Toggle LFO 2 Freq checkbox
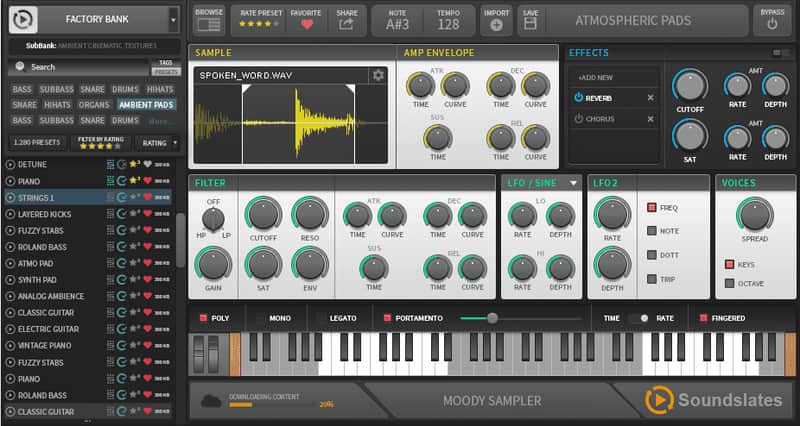This screenshot has width=800, height=426. [652, 208]
